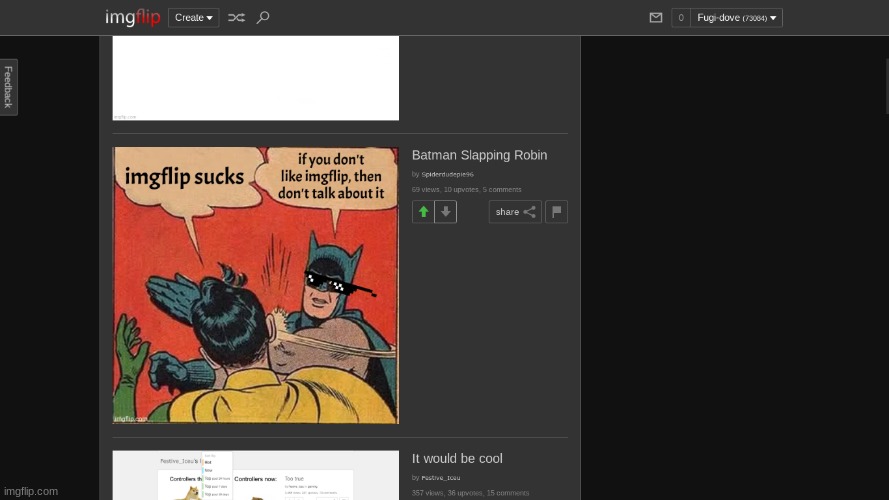Expand the Fugi-dove account menu

coord(736,18)
